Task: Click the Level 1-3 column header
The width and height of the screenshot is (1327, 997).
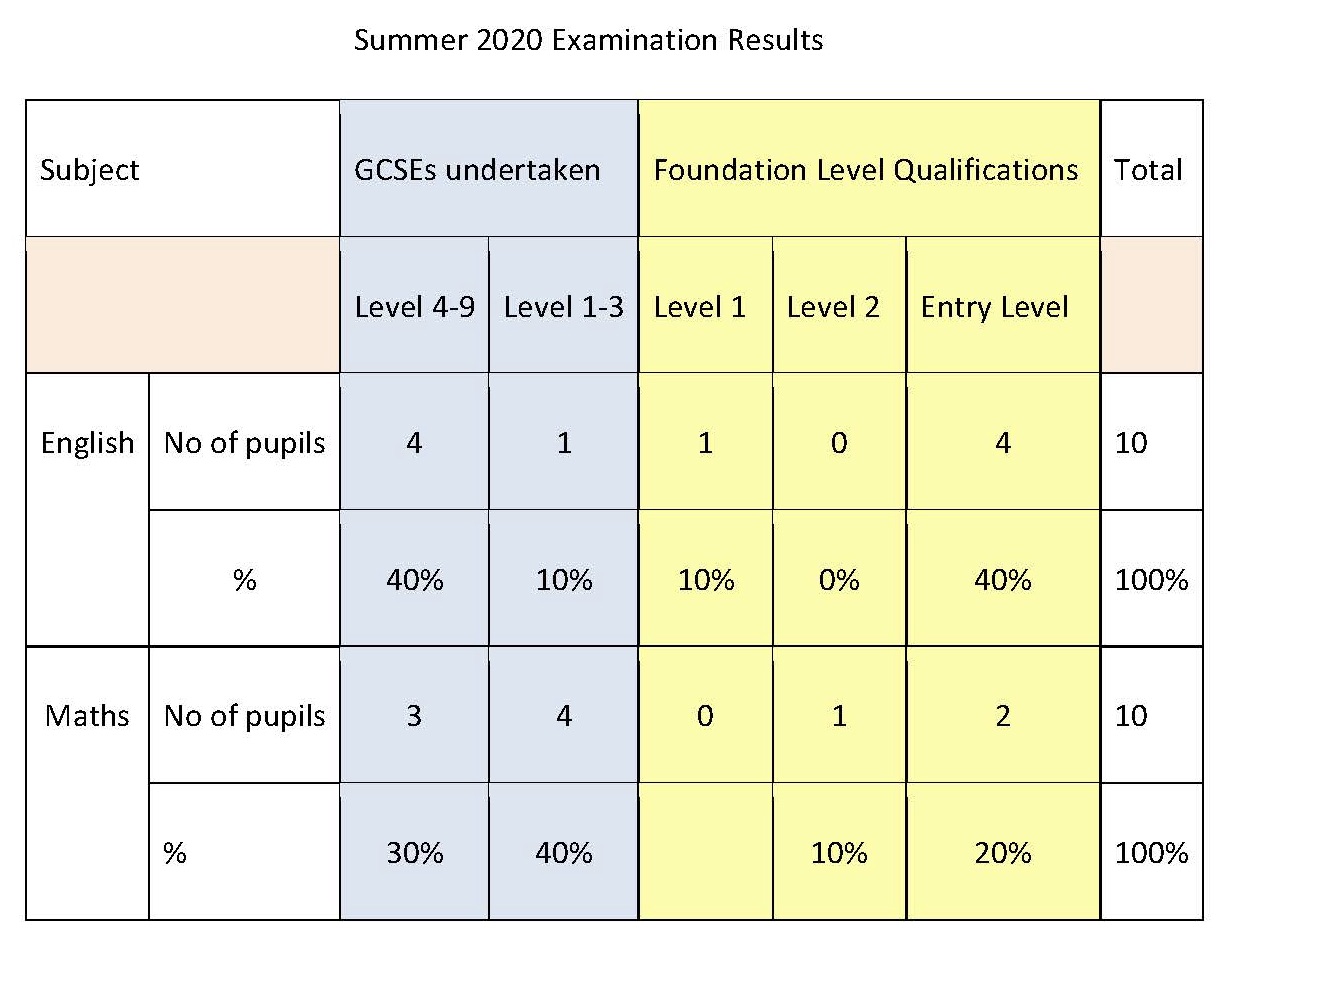Action: [563, 306]
